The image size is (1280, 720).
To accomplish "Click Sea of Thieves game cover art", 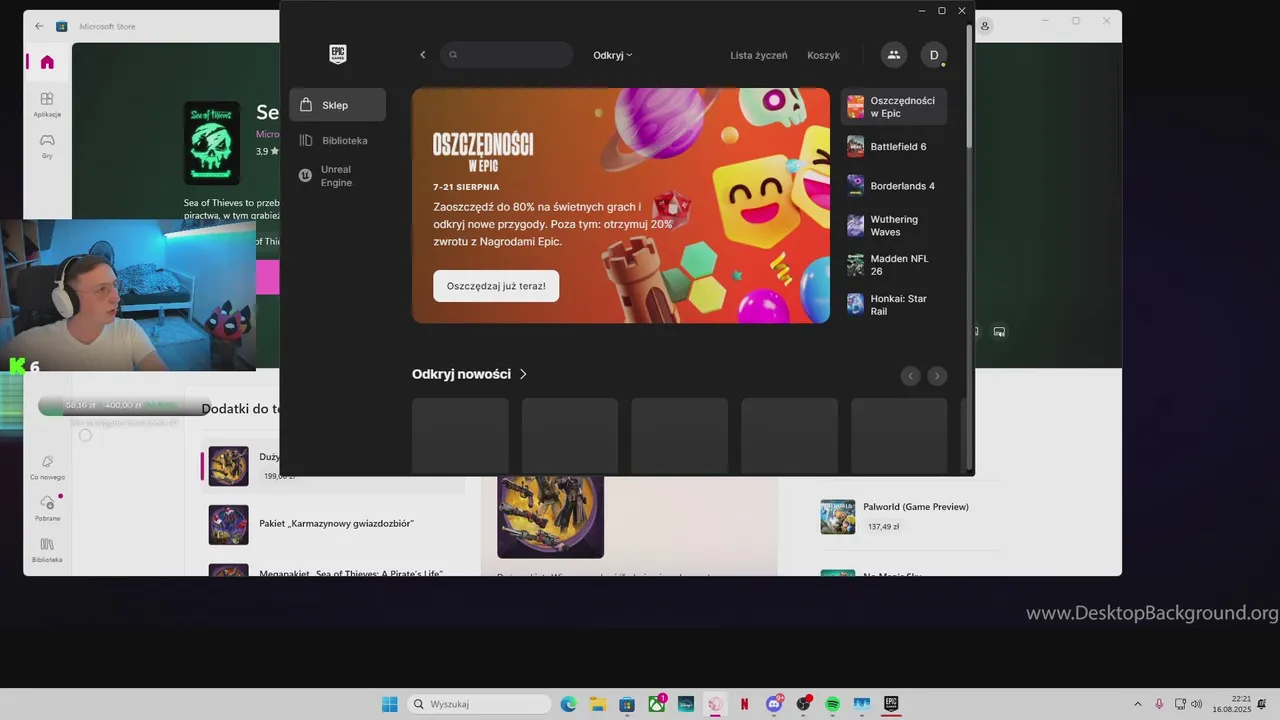I will [x=212, y=142].
